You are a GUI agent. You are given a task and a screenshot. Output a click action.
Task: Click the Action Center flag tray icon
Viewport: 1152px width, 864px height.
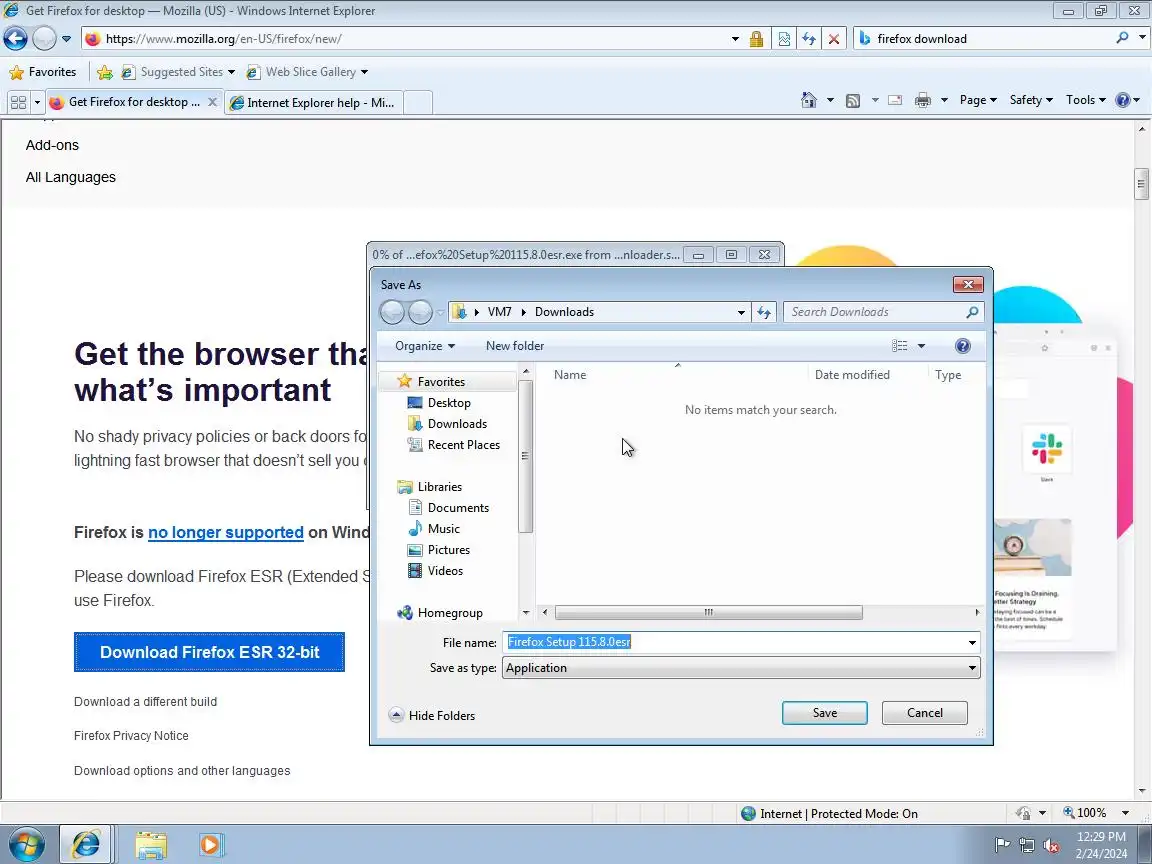click(1002, 845)
